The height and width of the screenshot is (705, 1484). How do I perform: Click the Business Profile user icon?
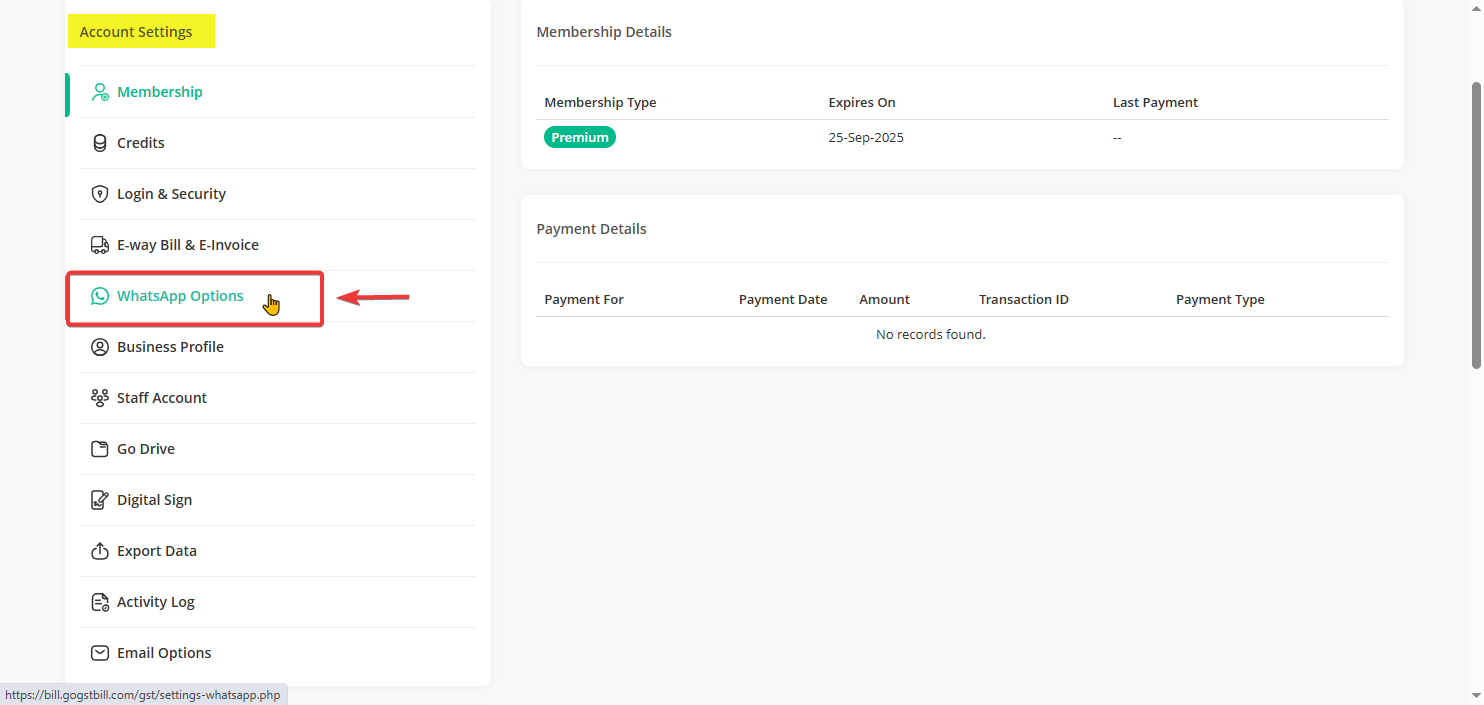coord(100,347)
